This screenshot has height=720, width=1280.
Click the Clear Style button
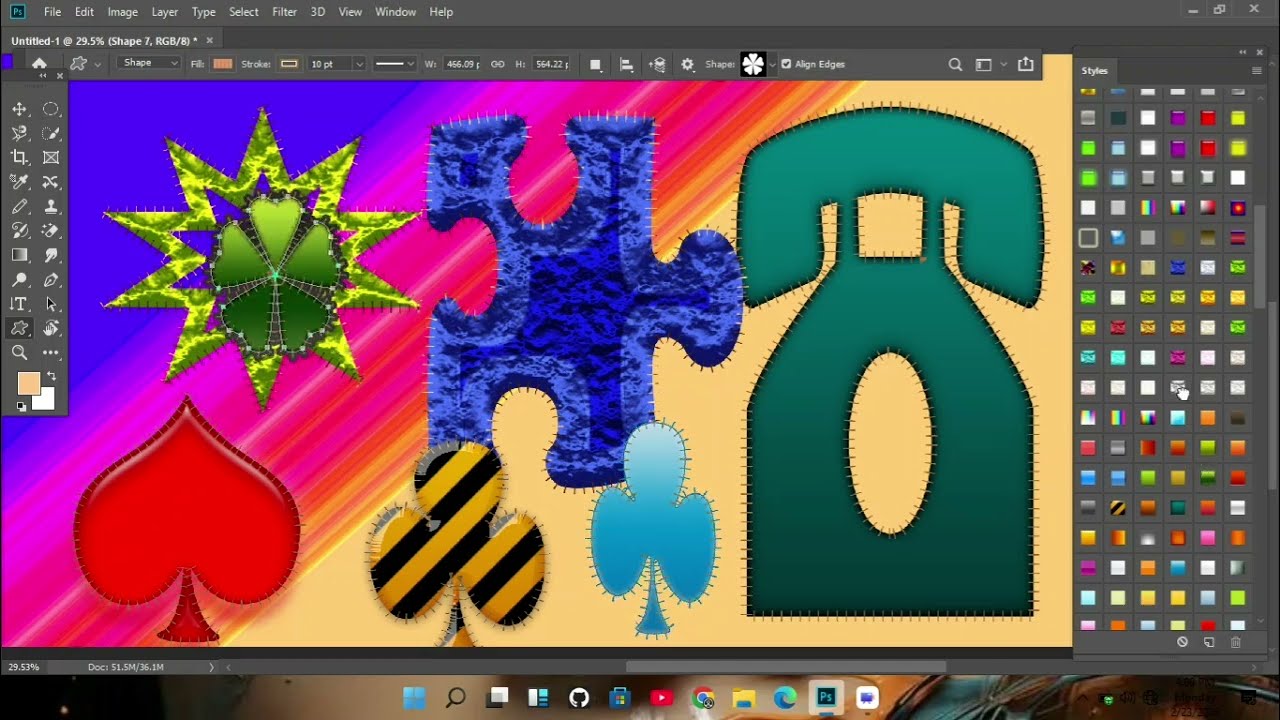pyautogui.click(x=1182, y=642)
